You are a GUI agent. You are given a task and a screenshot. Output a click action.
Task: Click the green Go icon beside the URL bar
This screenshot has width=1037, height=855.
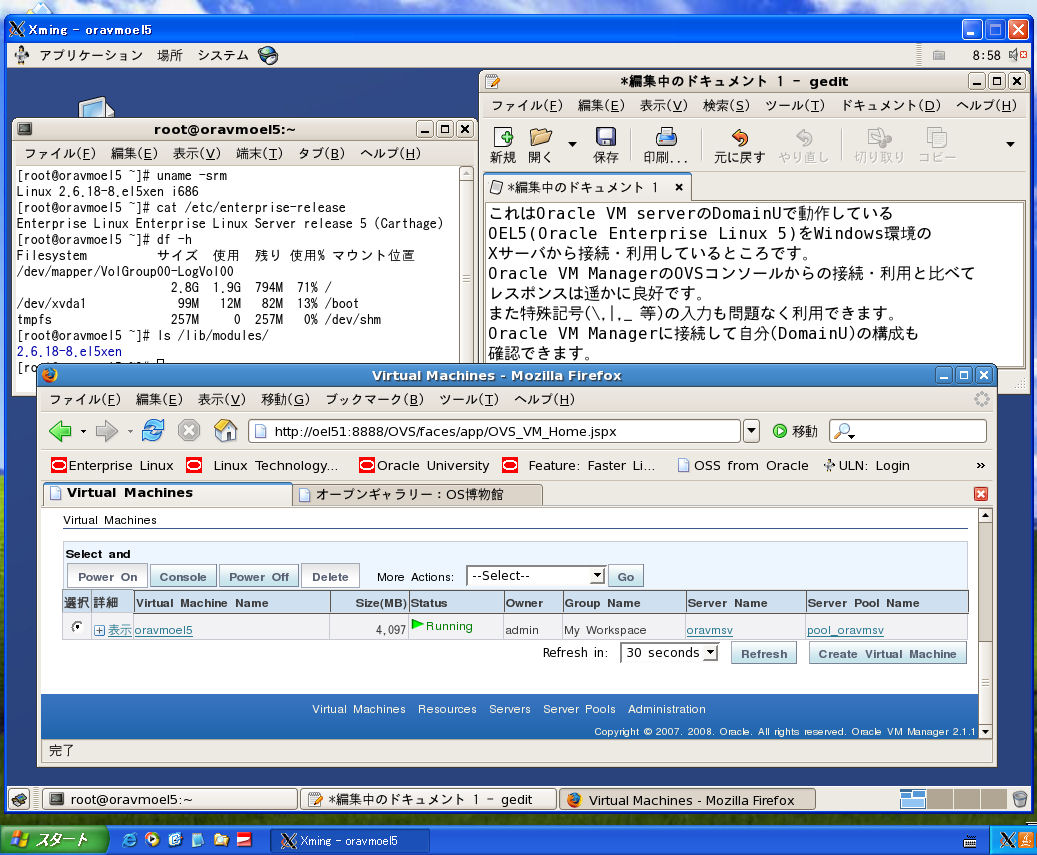click(x=780, y=431)
